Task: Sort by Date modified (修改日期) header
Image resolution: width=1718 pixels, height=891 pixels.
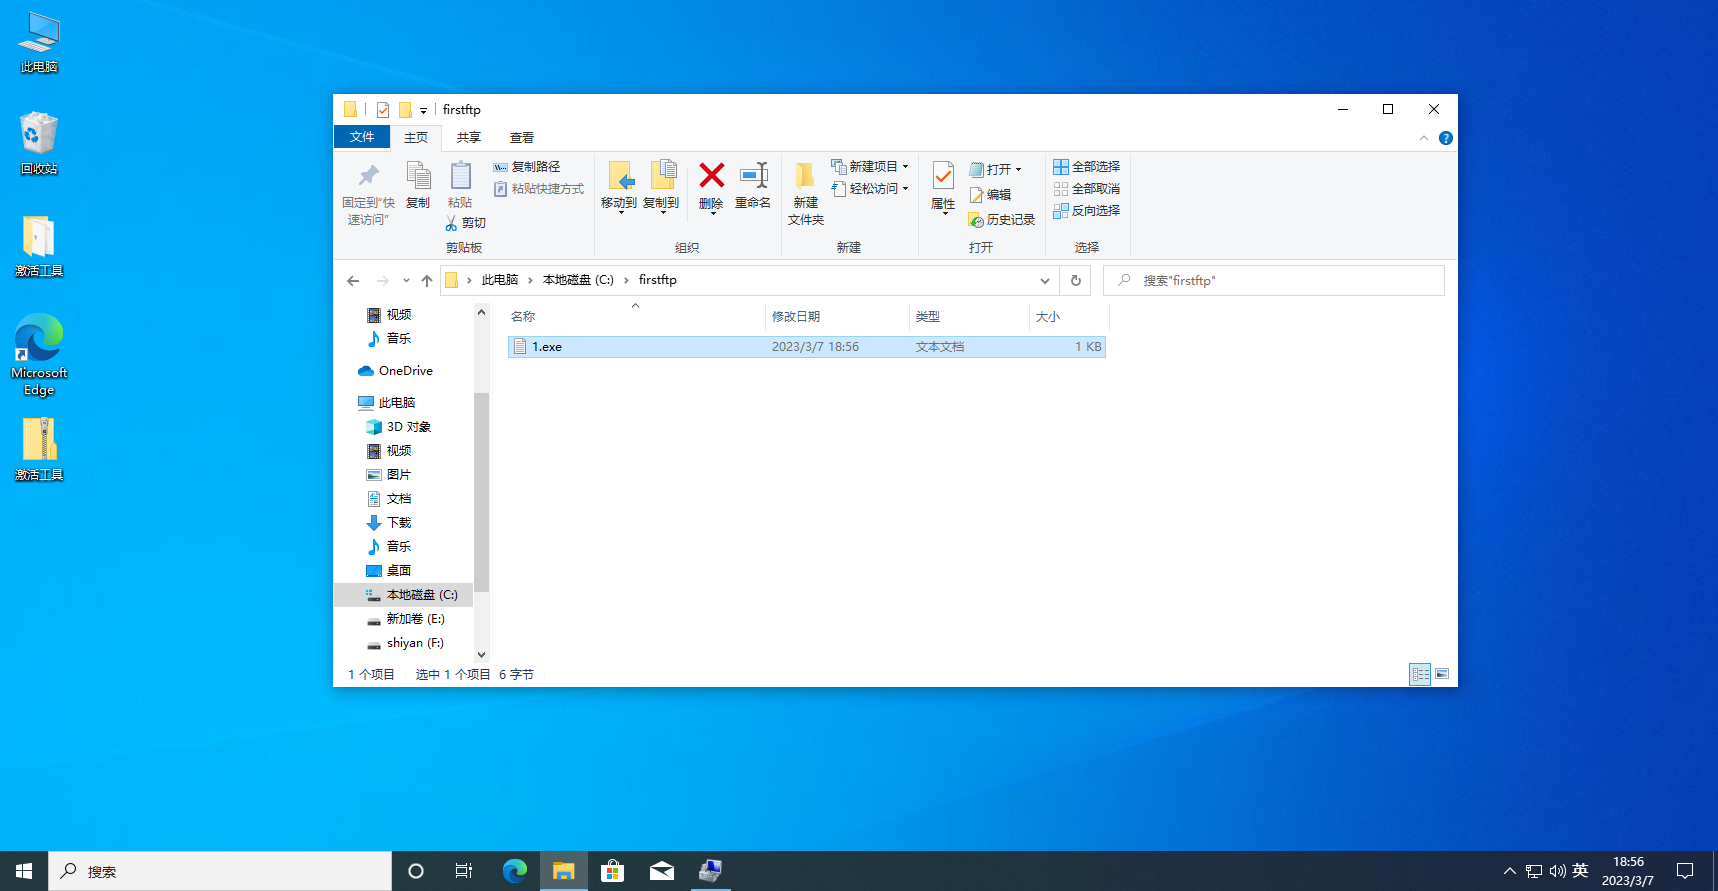Action: (x=838, y=317)
